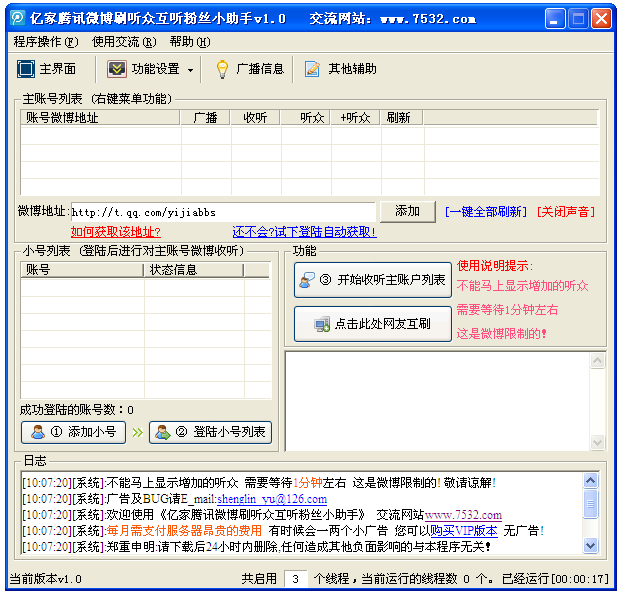Click the 添加 button
The height and width of the screenshot is (594, 618).
click(x=408, y=212)
